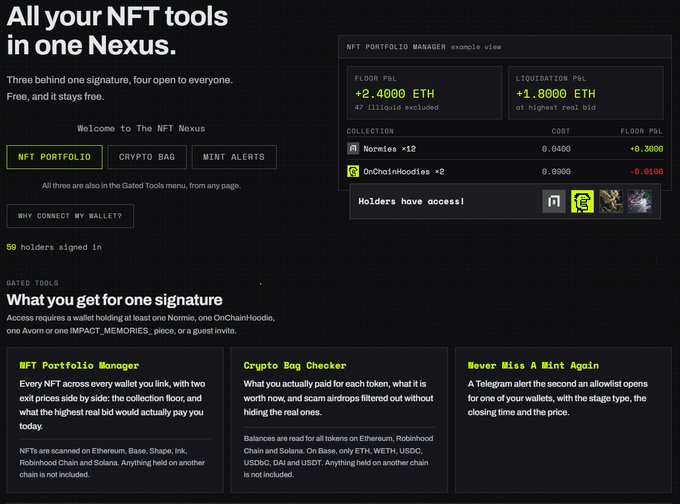Viewport: 680px width, 504px height.
Task: Click the COST column header
Action: point(561,131)
